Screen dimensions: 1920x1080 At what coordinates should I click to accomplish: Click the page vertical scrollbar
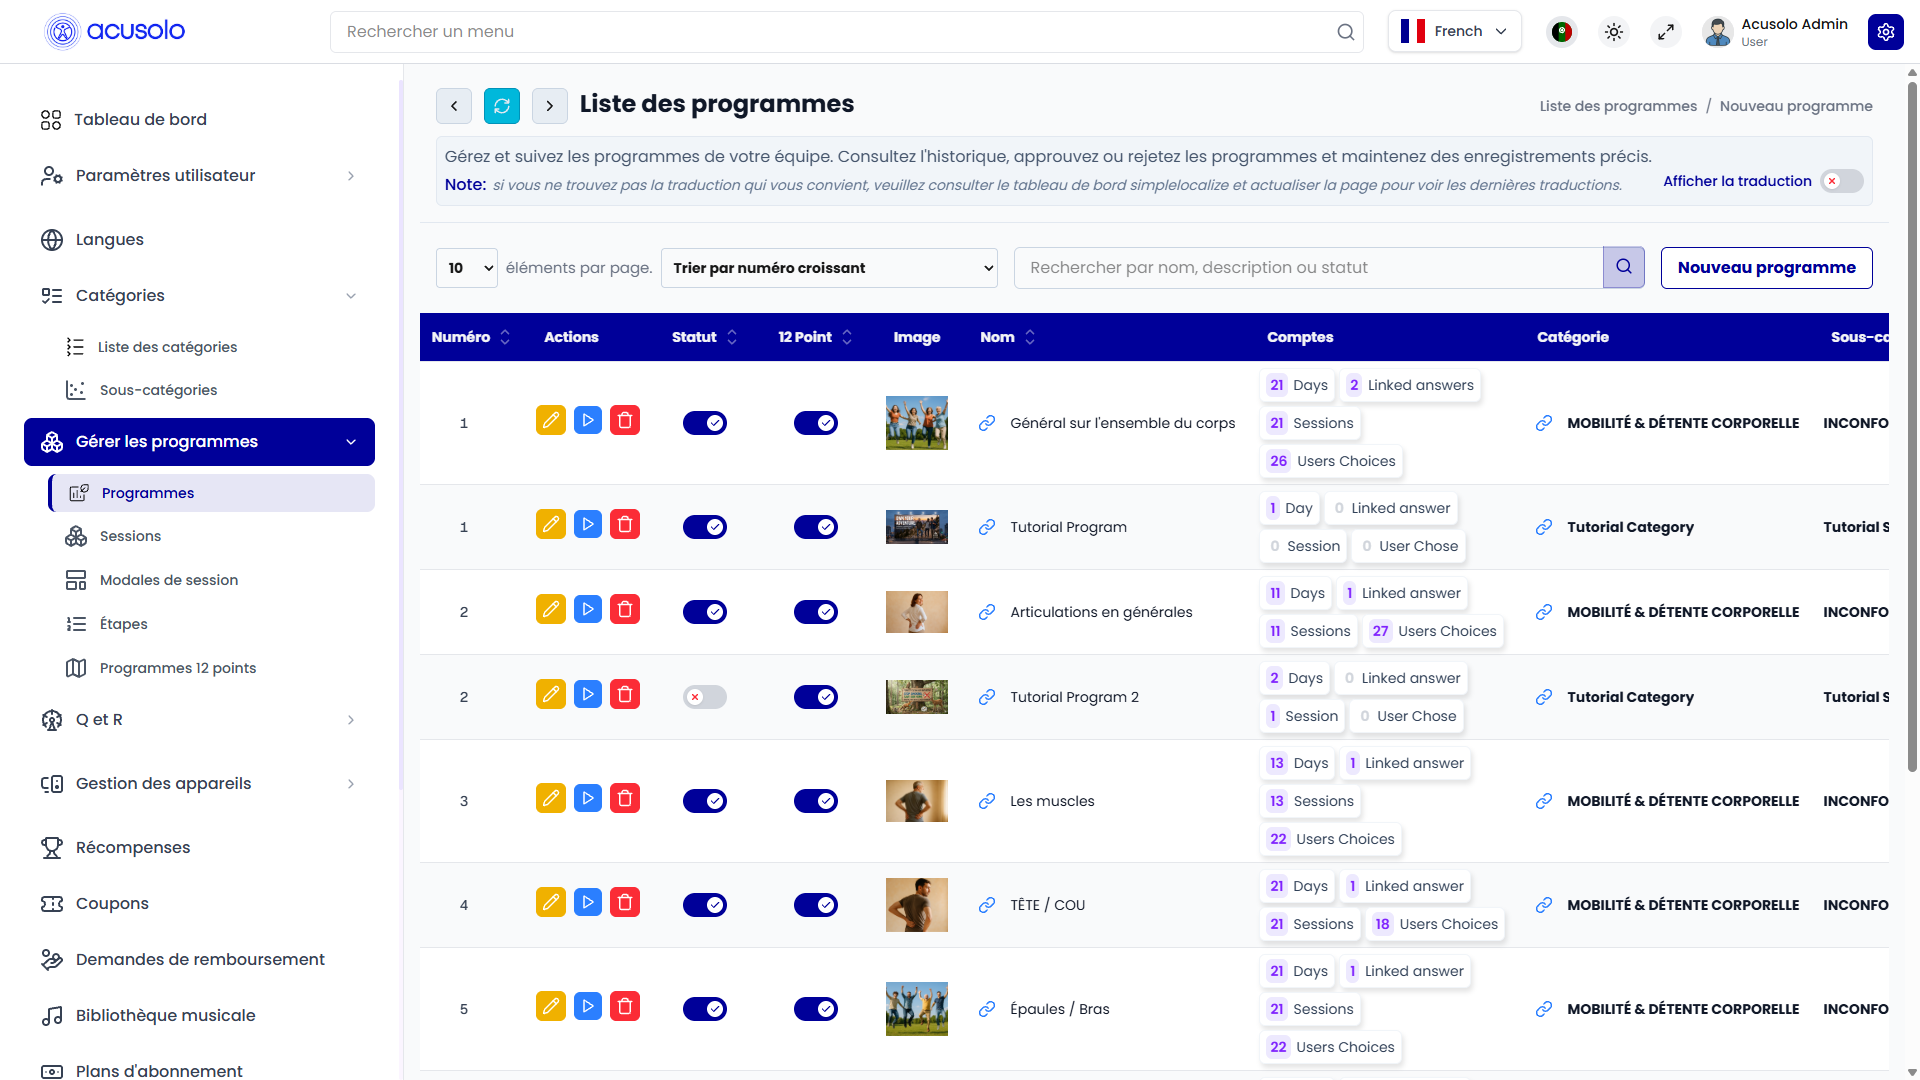tap(1912, 428)
